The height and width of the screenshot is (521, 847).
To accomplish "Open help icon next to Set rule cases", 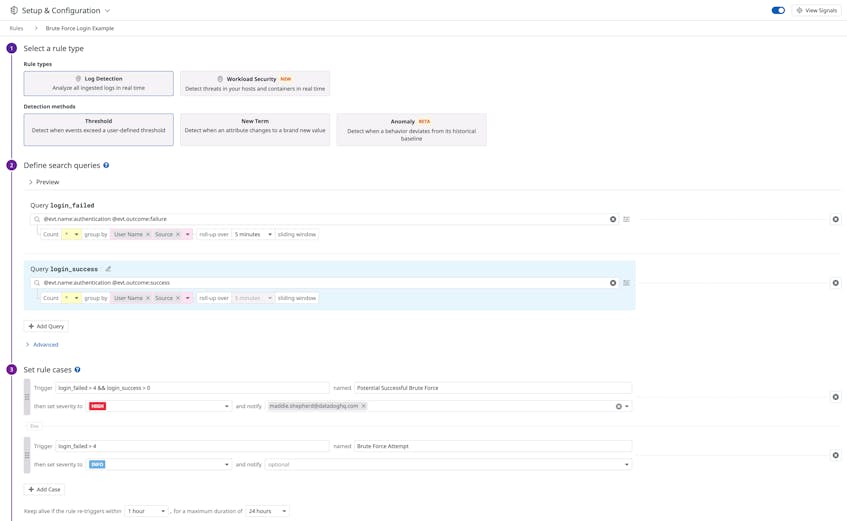I will click(x=77, y=370).
